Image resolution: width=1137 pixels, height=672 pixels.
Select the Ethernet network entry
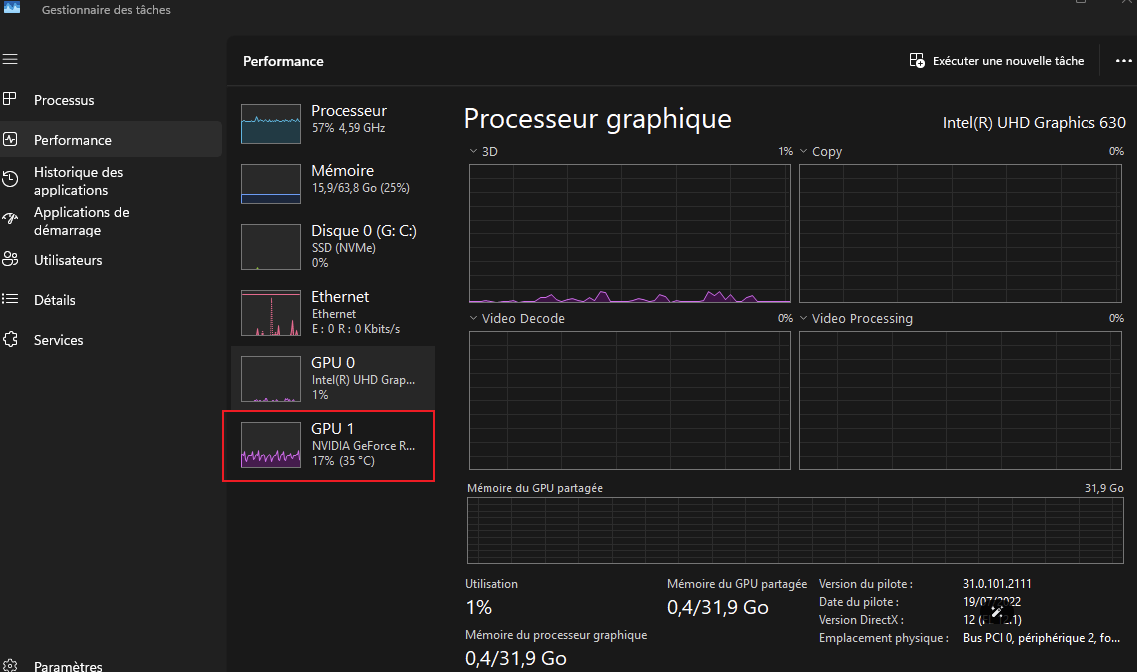pyautogui.click(x=333, y=313)
